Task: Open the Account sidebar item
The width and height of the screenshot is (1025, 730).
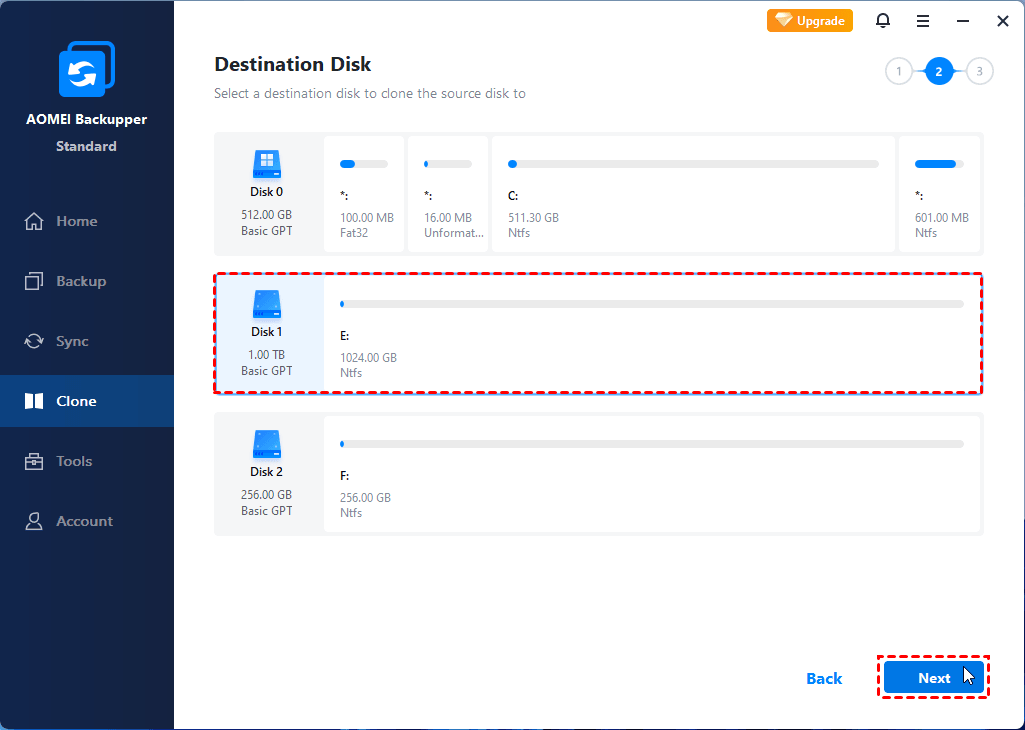Action: (84, 521)
